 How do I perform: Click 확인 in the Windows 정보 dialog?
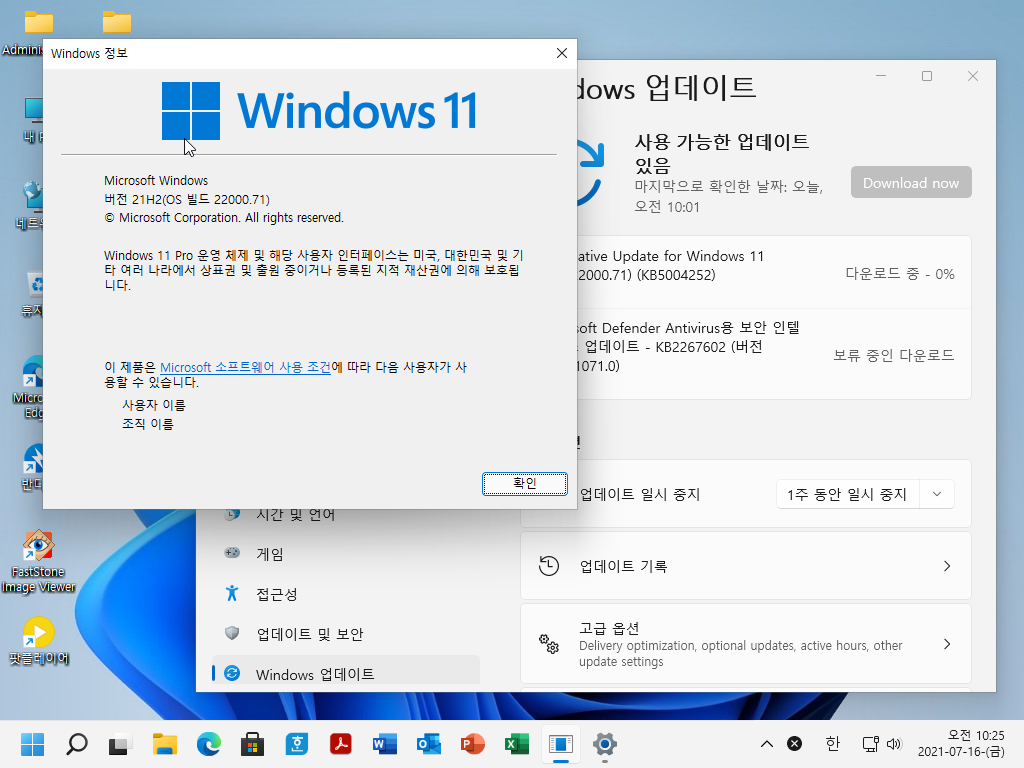pos(524,483)
